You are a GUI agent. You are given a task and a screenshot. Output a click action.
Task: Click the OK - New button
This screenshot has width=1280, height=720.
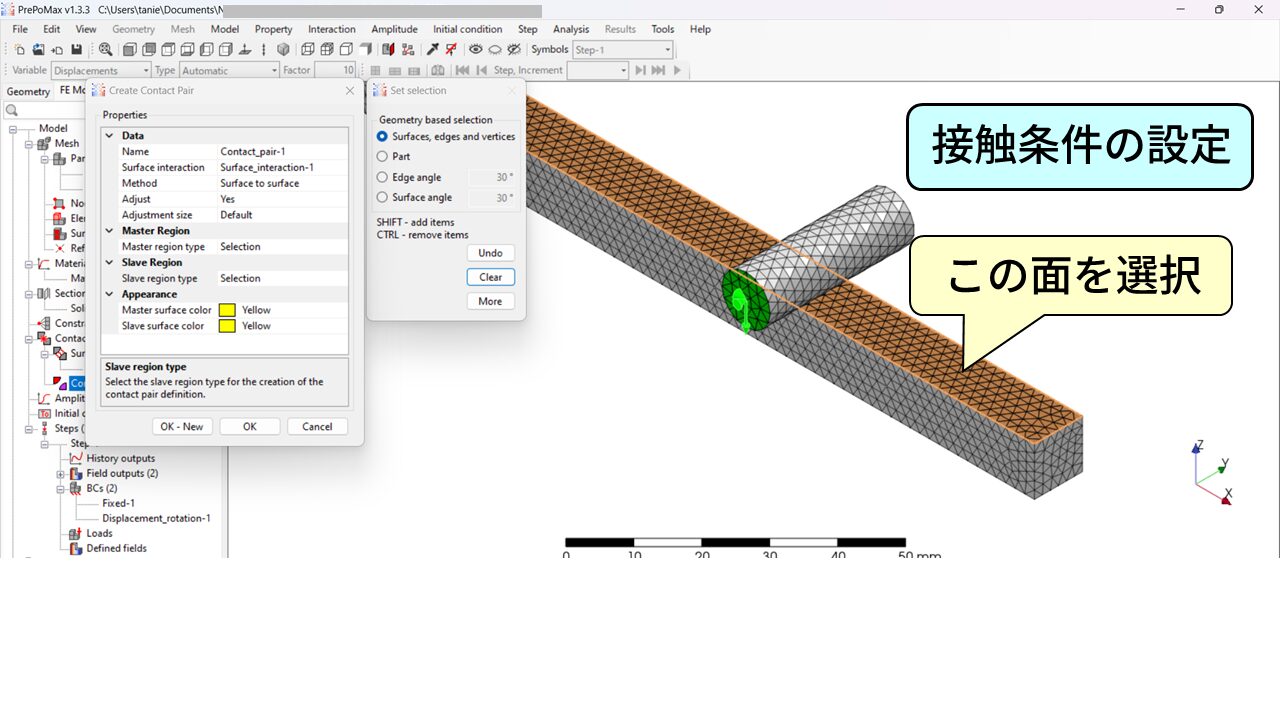tap(182, 427)
